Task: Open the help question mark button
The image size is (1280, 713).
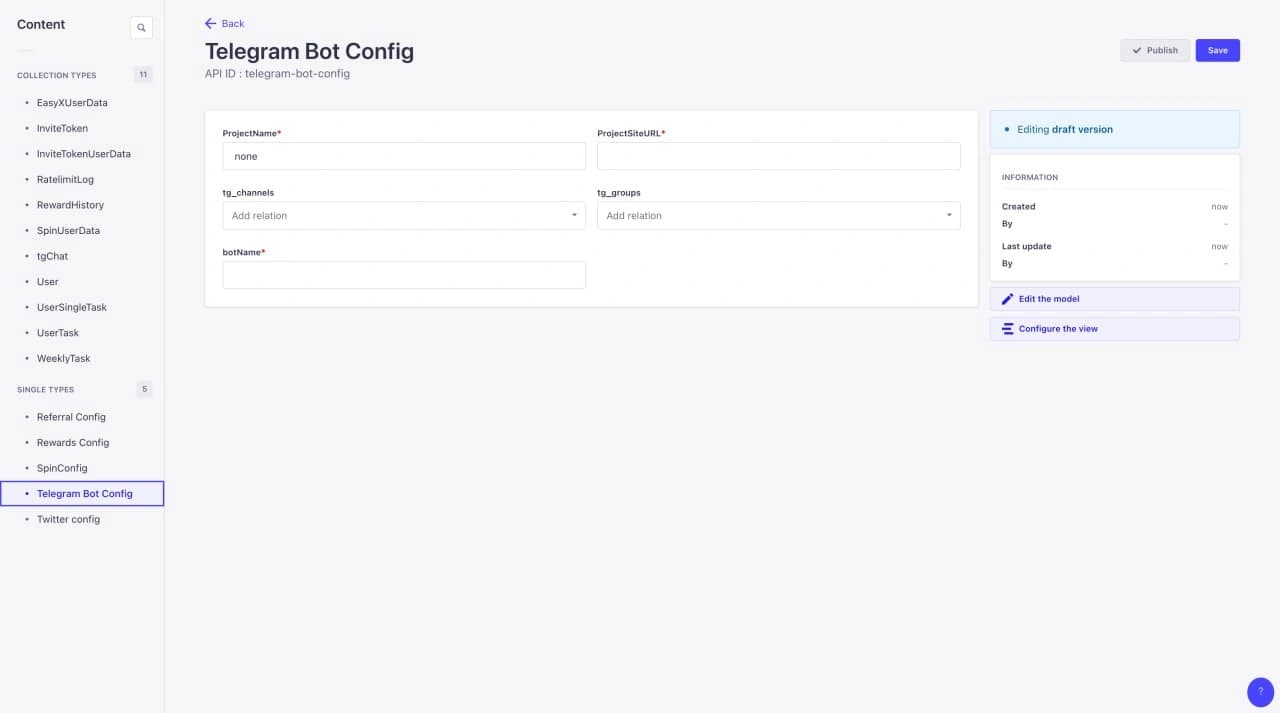Action: (1260, 691)
